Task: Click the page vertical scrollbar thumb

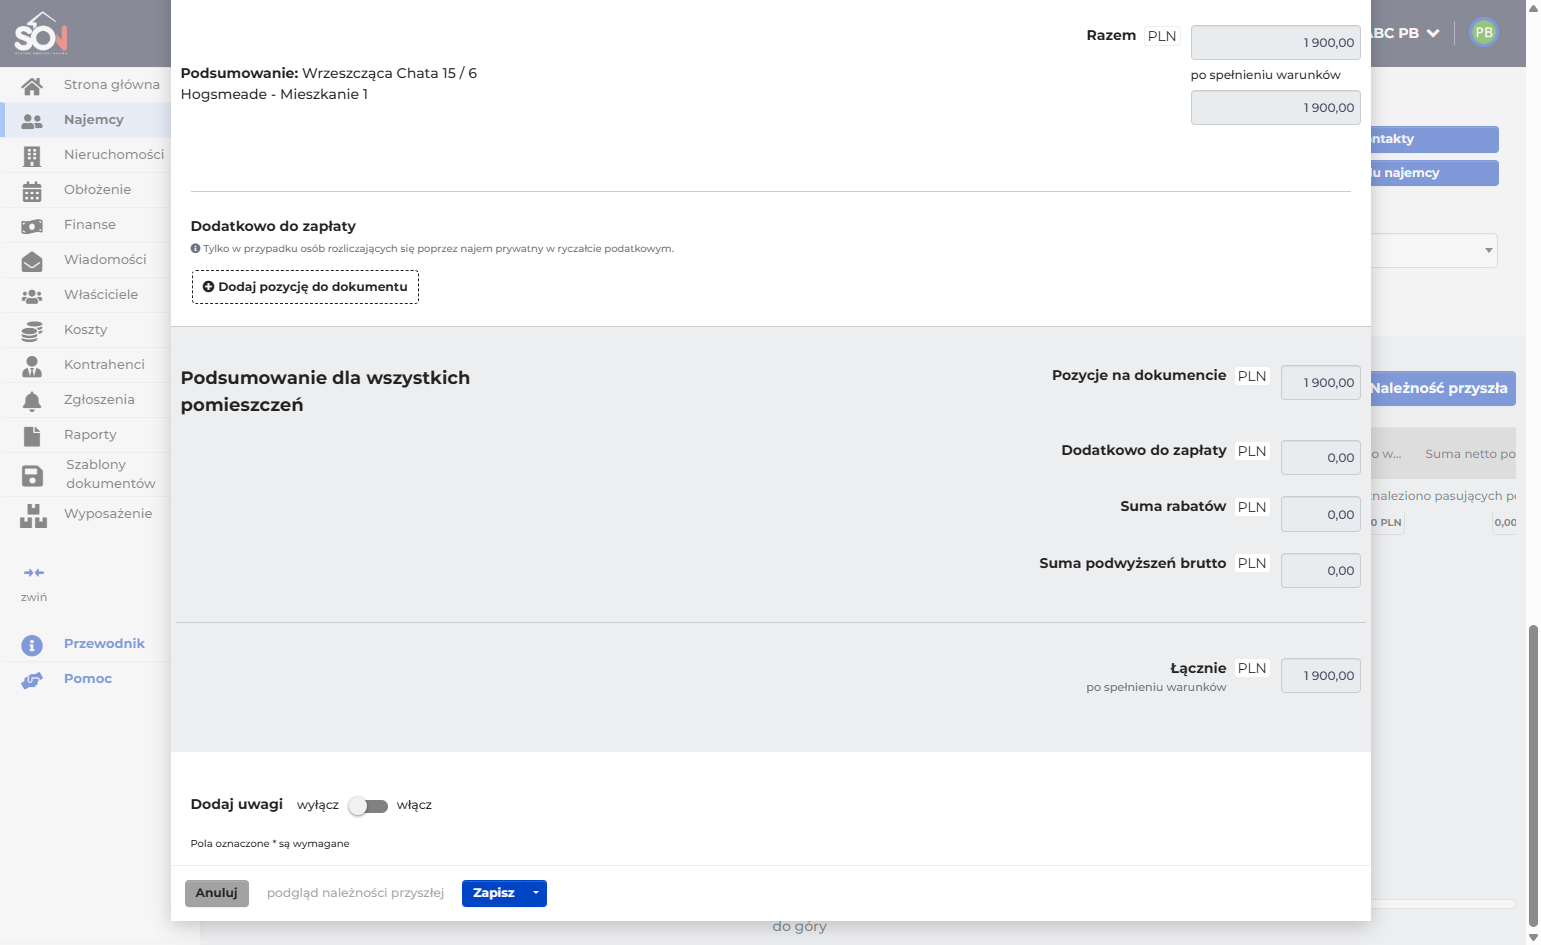Action: point(1533,775)
